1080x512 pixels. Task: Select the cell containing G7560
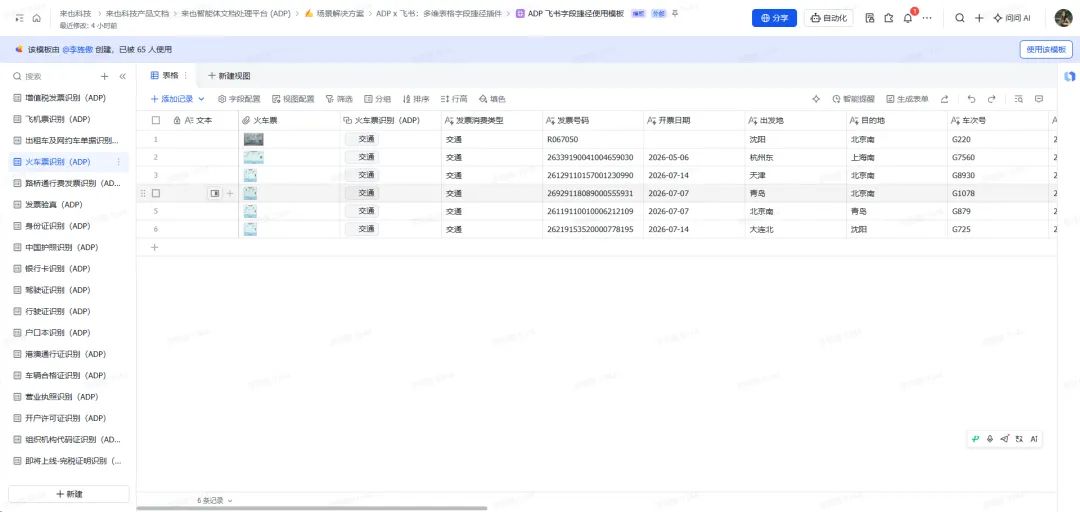997,157
